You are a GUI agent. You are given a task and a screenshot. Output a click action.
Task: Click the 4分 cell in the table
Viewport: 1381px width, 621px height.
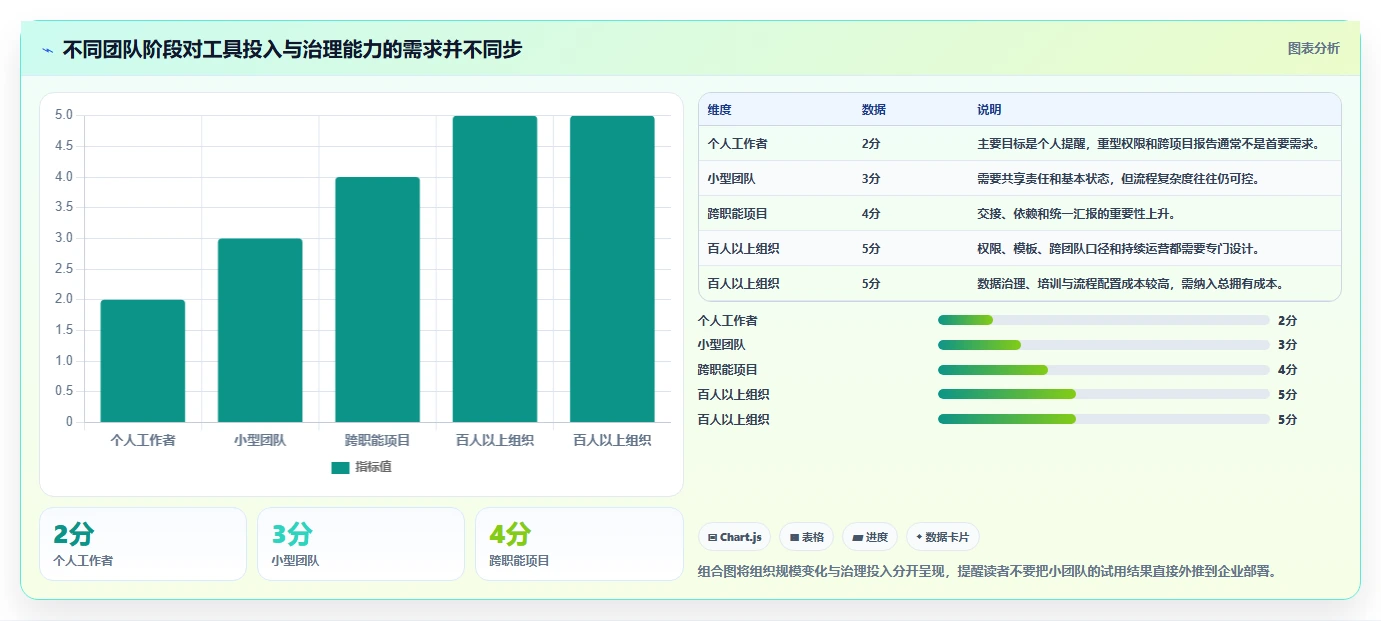point(871,214)
